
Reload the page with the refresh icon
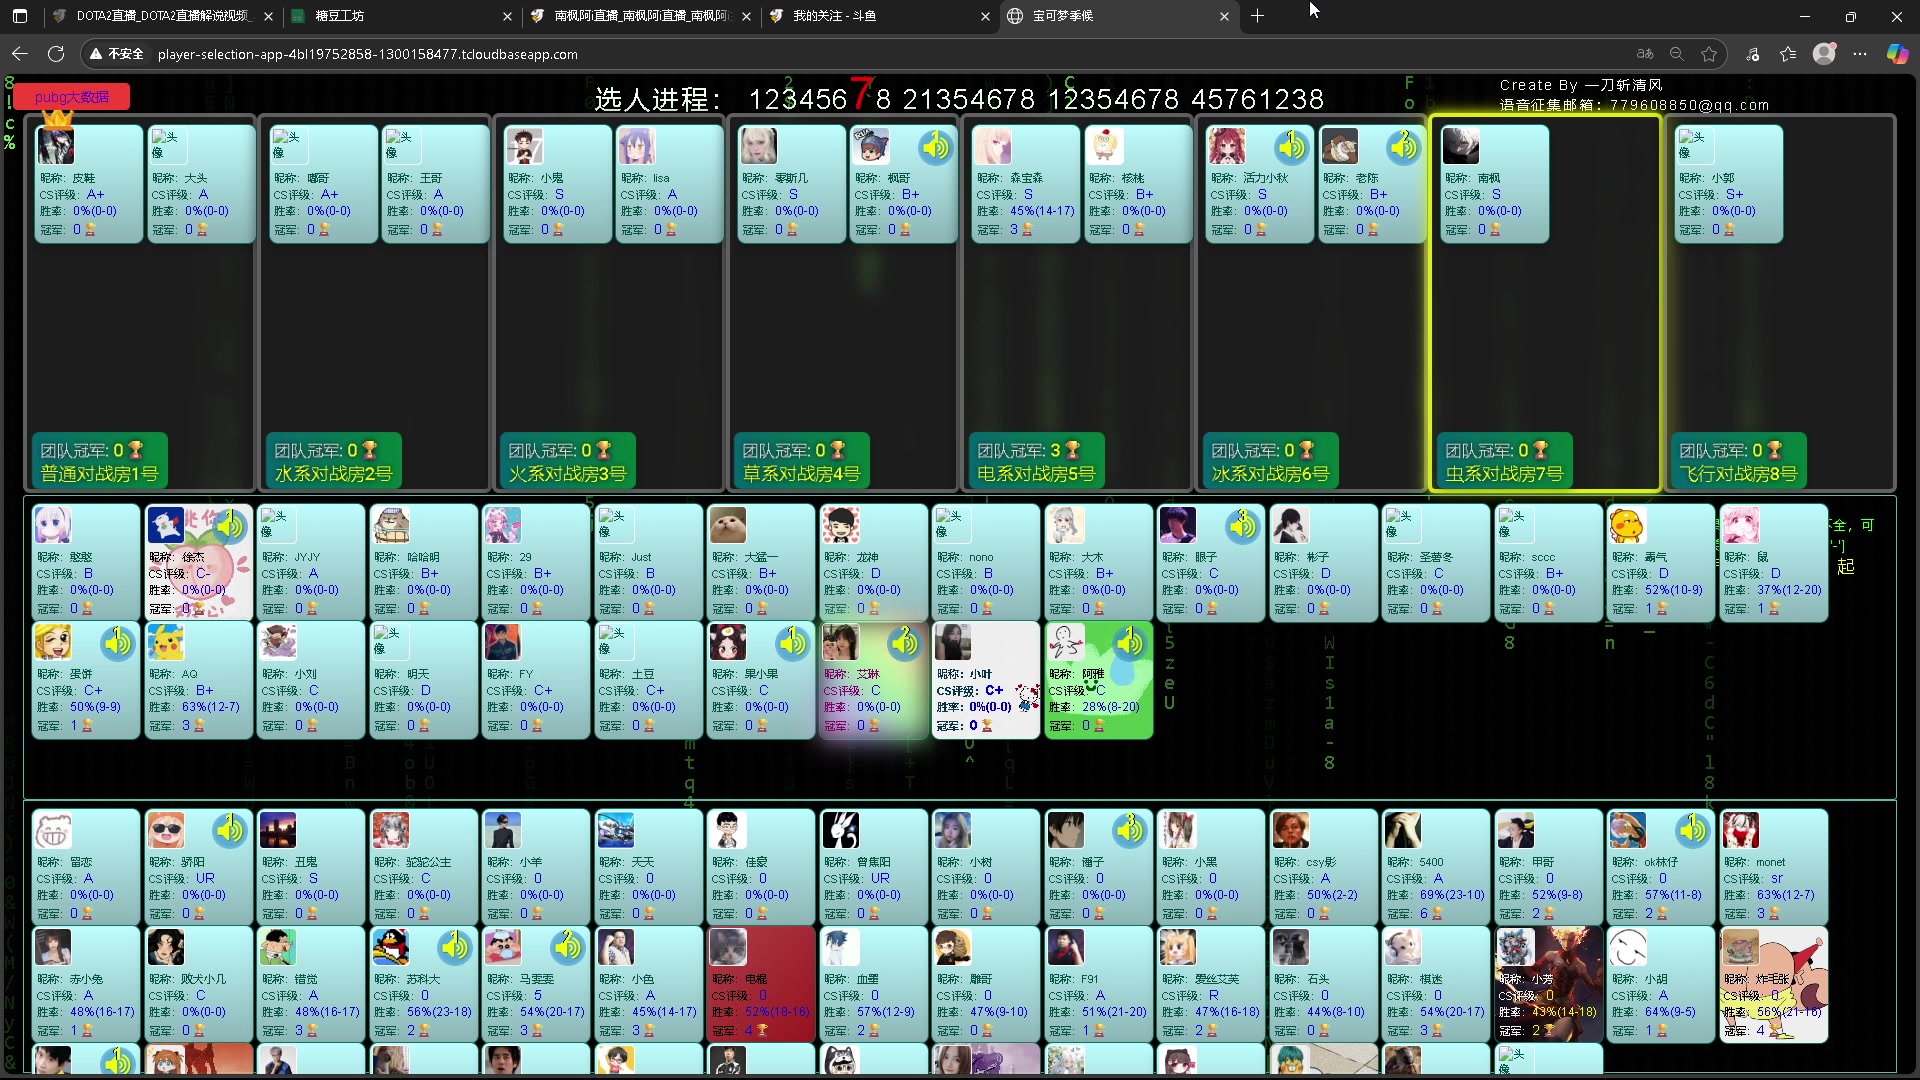(x=56, y=54)
